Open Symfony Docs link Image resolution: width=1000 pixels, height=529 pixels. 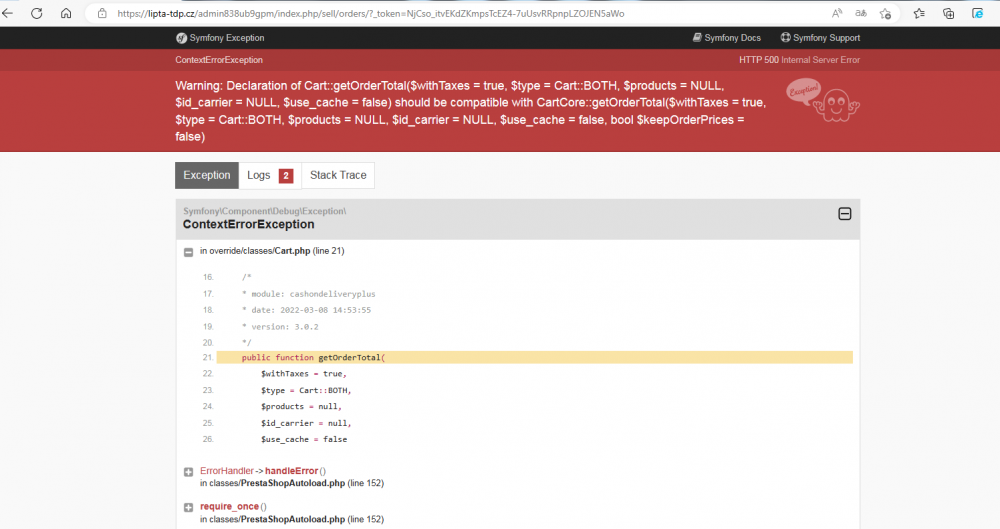pos(726,38)
